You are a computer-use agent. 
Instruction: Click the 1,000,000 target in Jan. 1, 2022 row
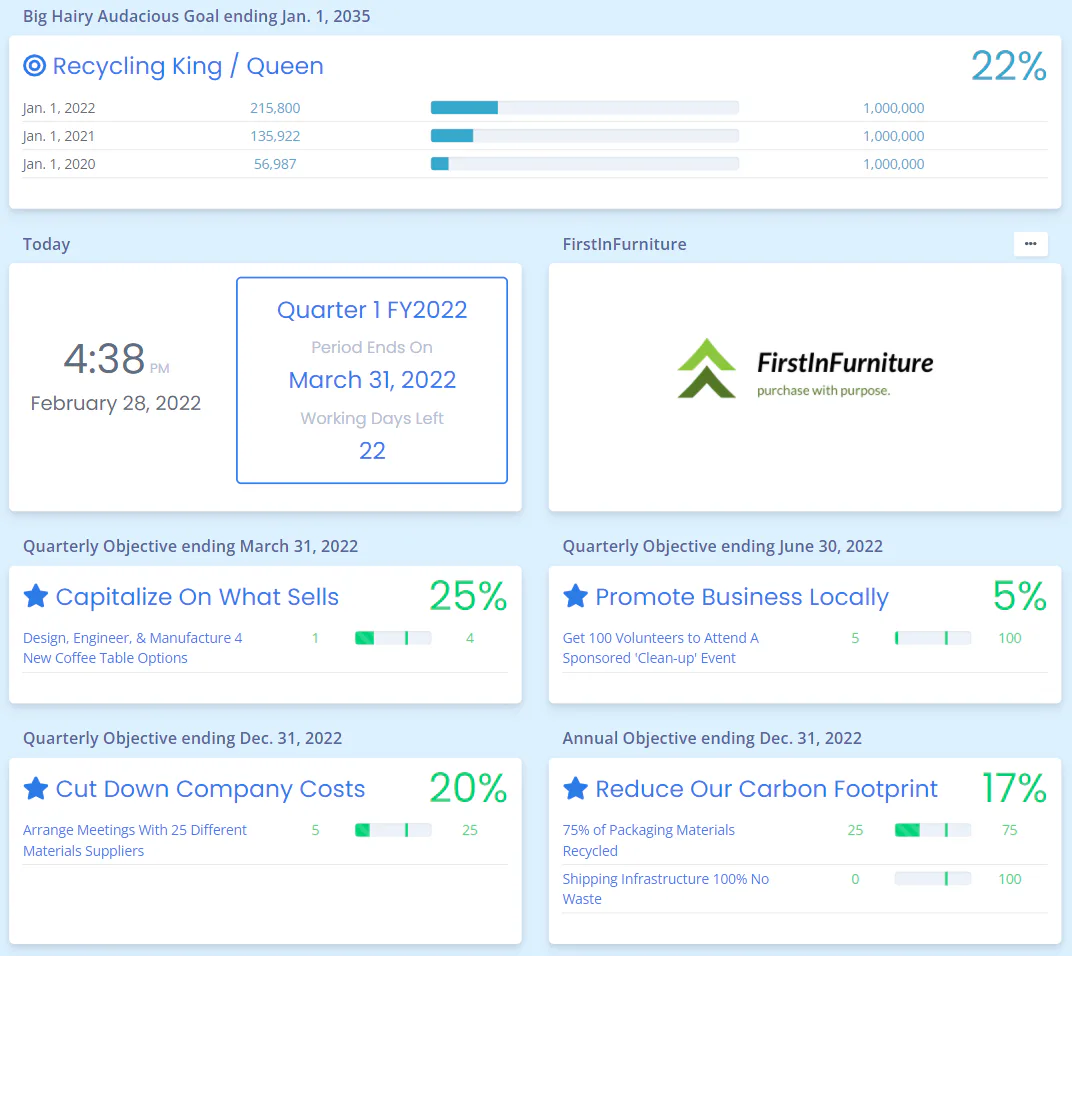(x=894, y=108)
